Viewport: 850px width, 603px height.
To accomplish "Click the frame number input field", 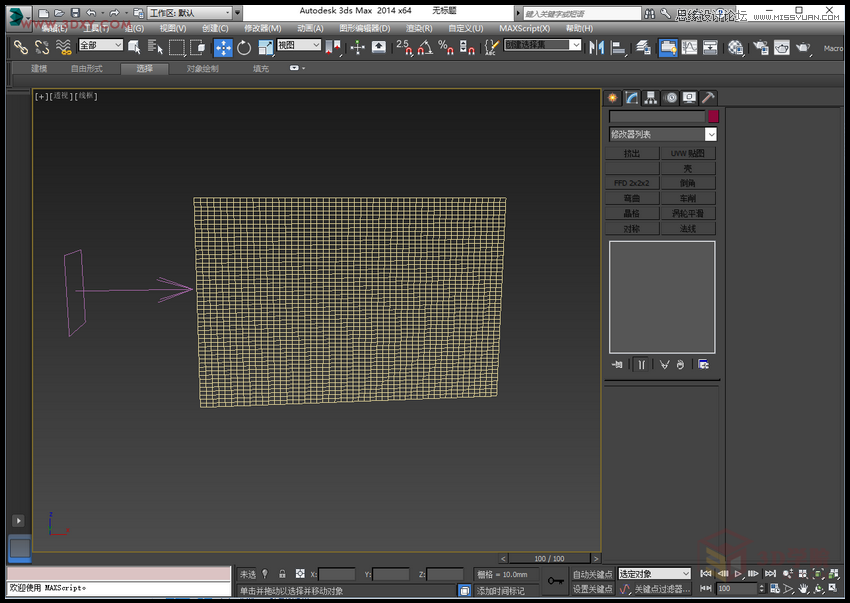I will point(737,588).
